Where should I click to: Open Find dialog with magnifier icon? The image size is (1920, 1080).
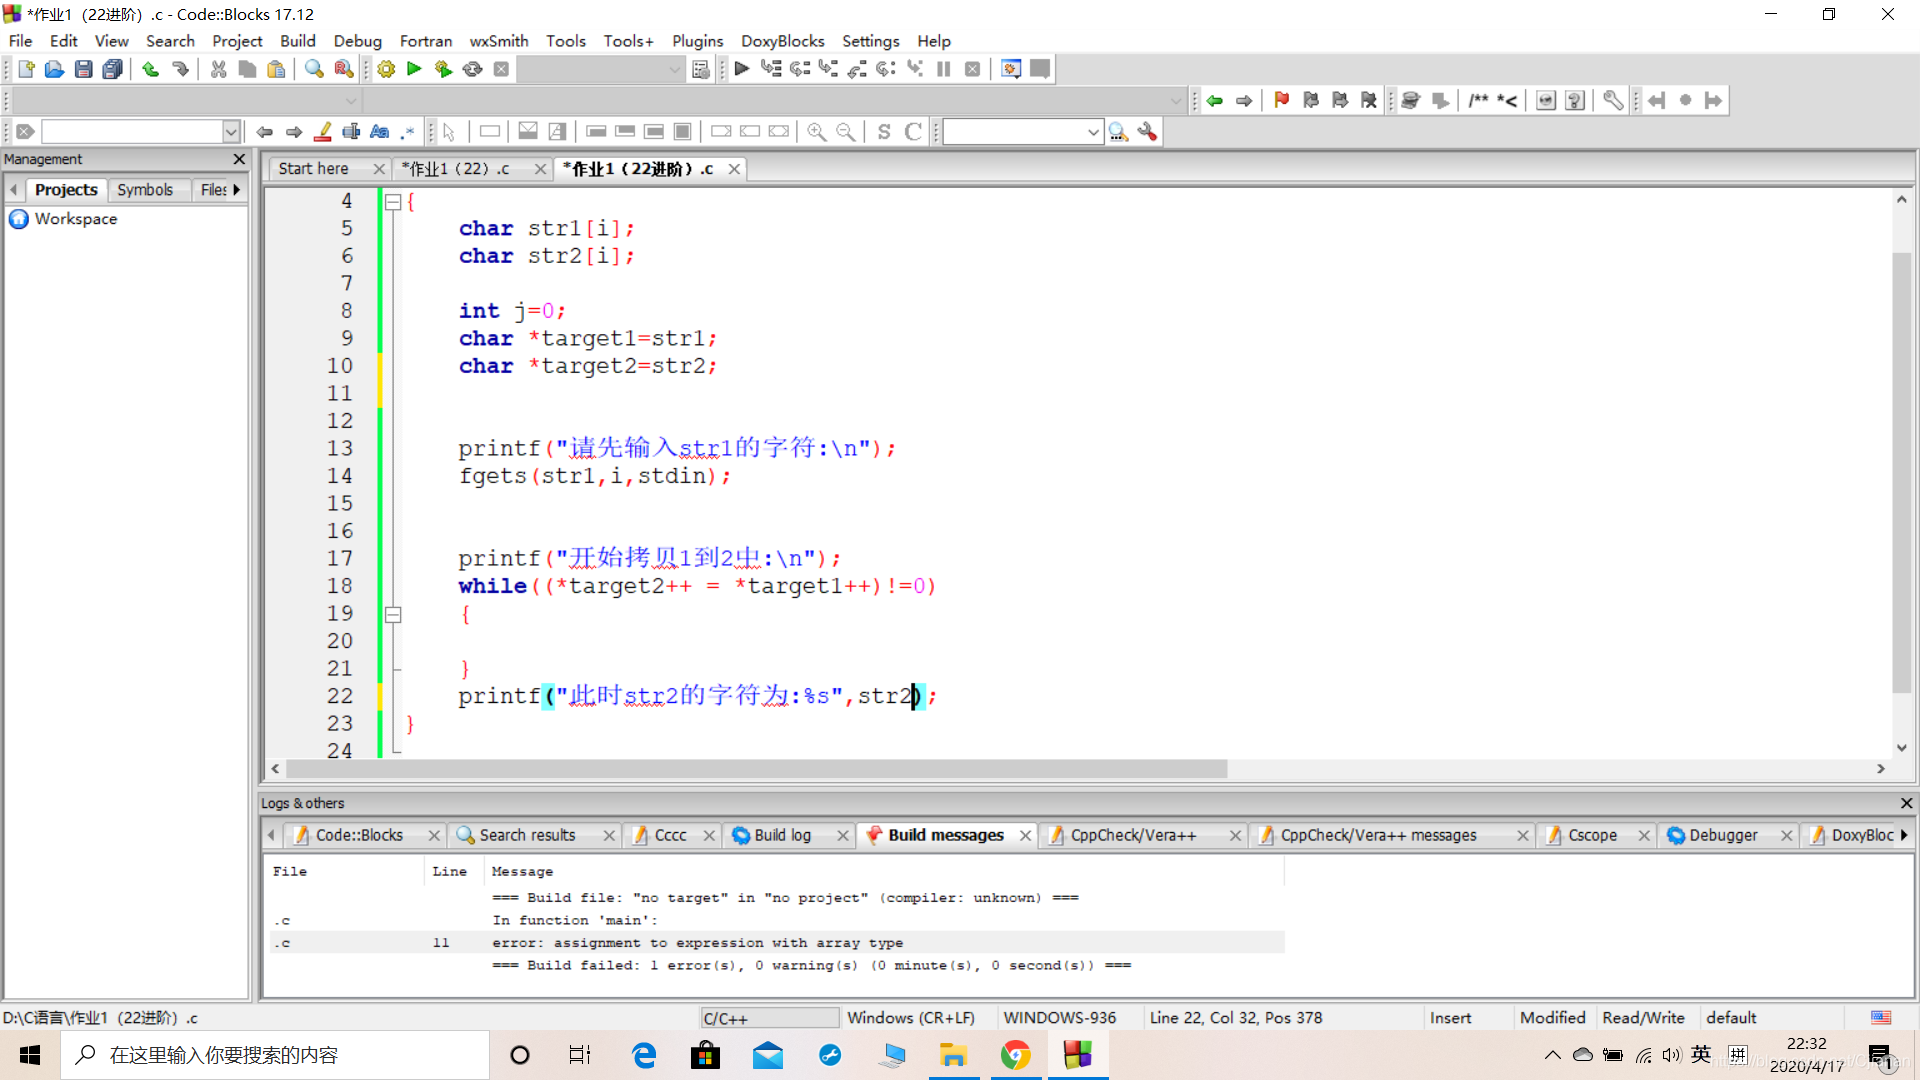tap(314, 69)
